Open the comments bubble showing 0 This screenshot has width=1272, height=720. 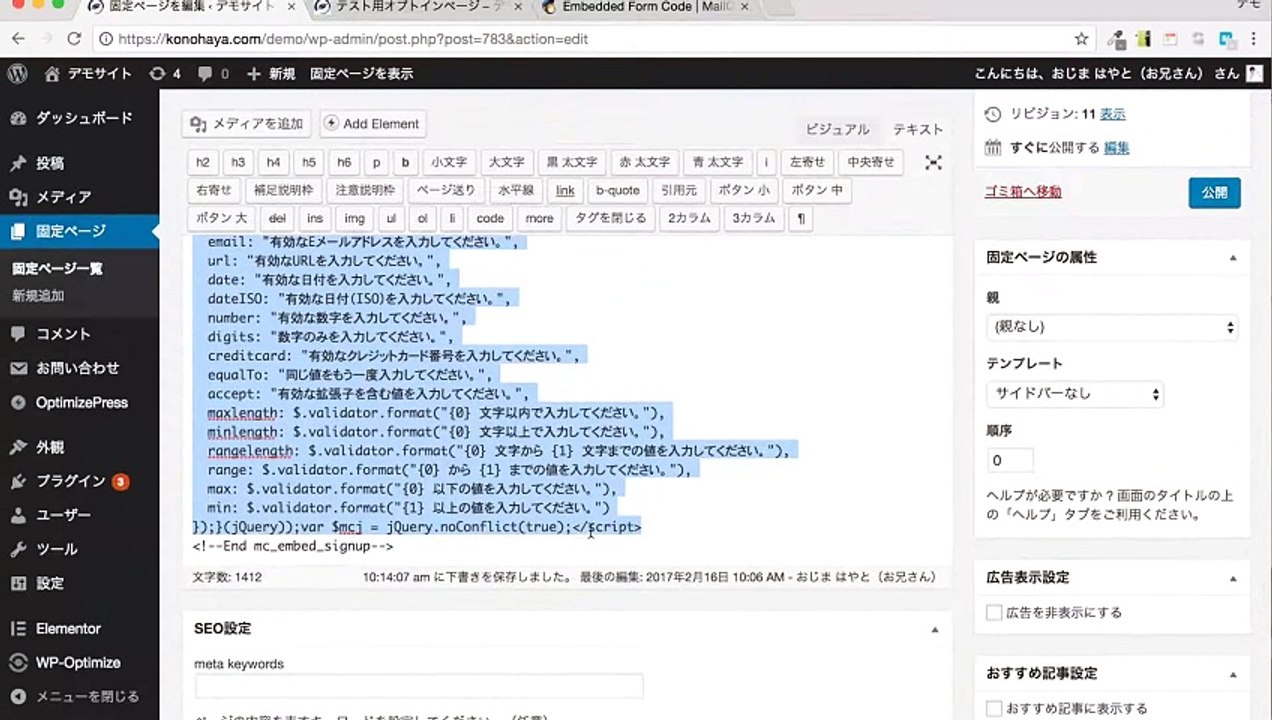(214, 73)
